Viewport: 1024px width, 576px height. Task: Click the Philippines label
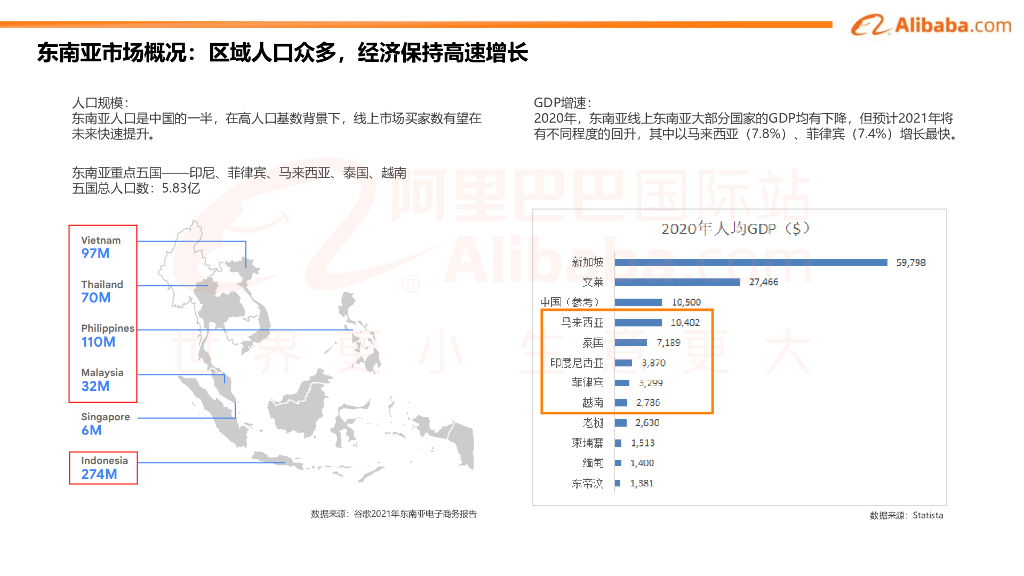[x=108, y=328]
